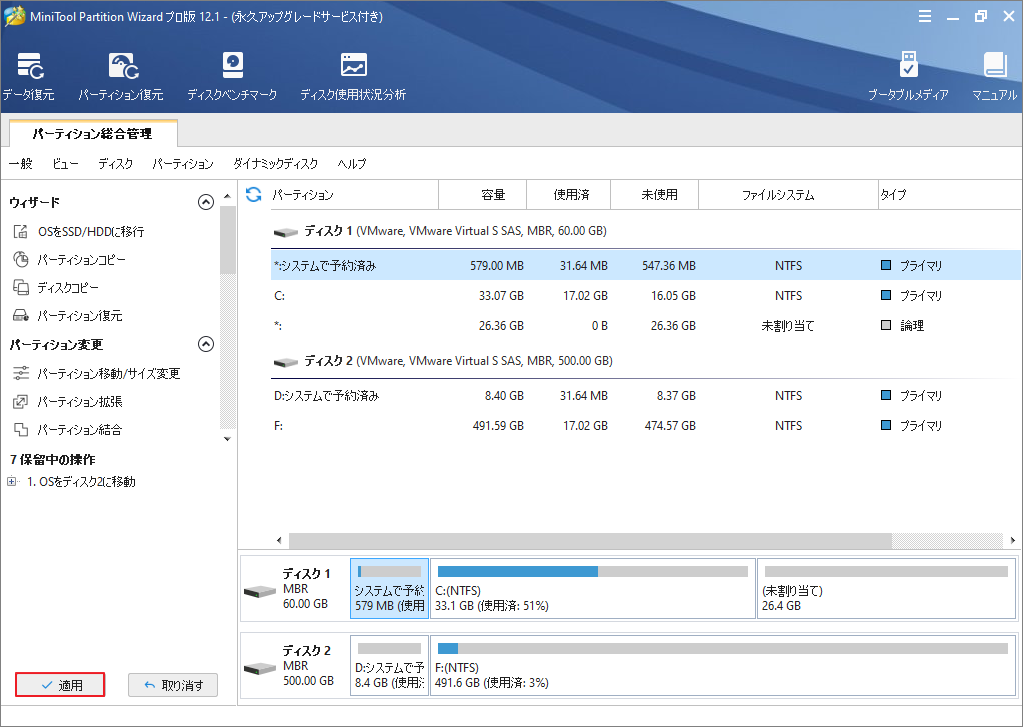Viewport: 1023px width, 727px height.
Task: Open the ディスク menu
Action: pyautogui.click(x=115, y=164)
